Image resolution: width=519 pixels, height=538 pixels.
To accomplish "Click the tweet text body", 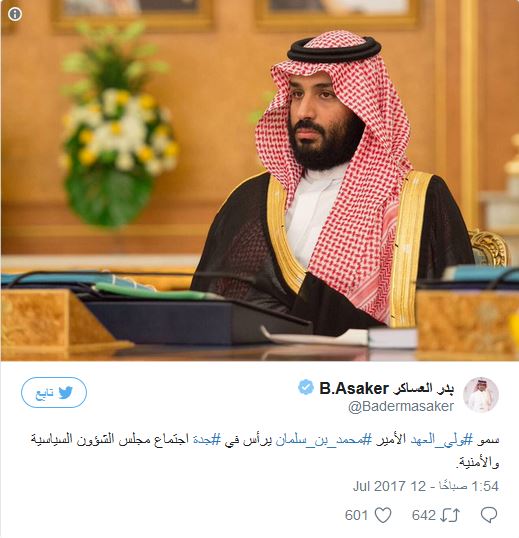I will (265, 451).
